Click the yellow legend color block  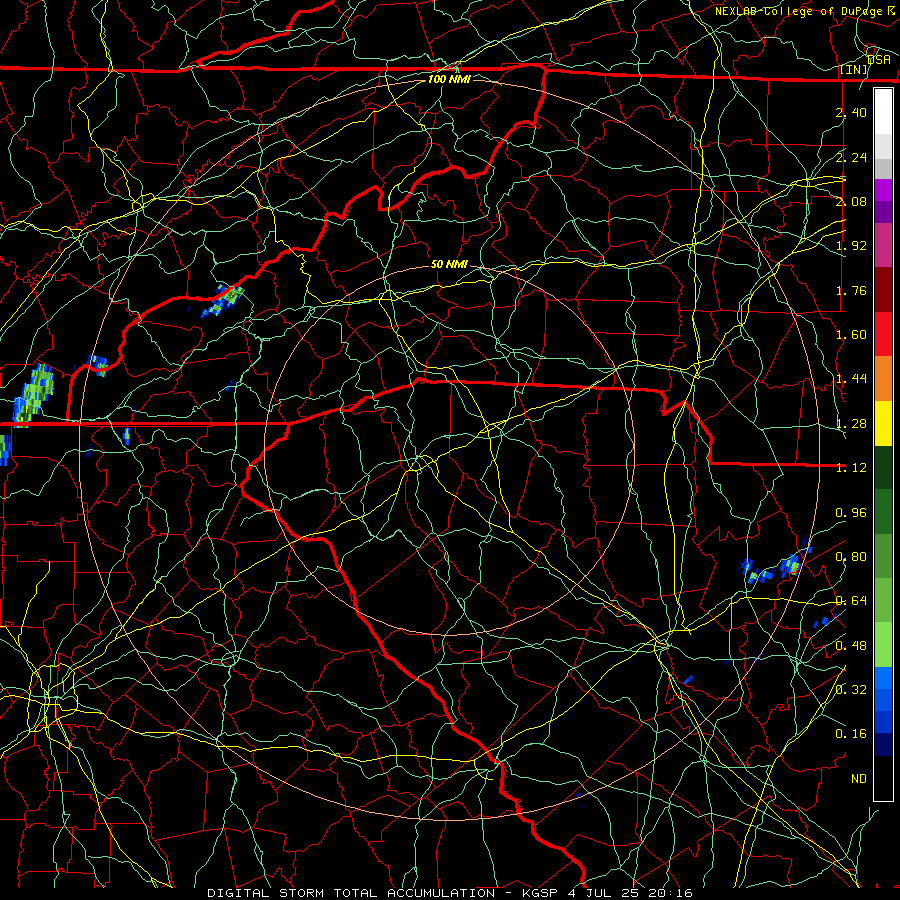pyautogui.click(x=883, y=423)
